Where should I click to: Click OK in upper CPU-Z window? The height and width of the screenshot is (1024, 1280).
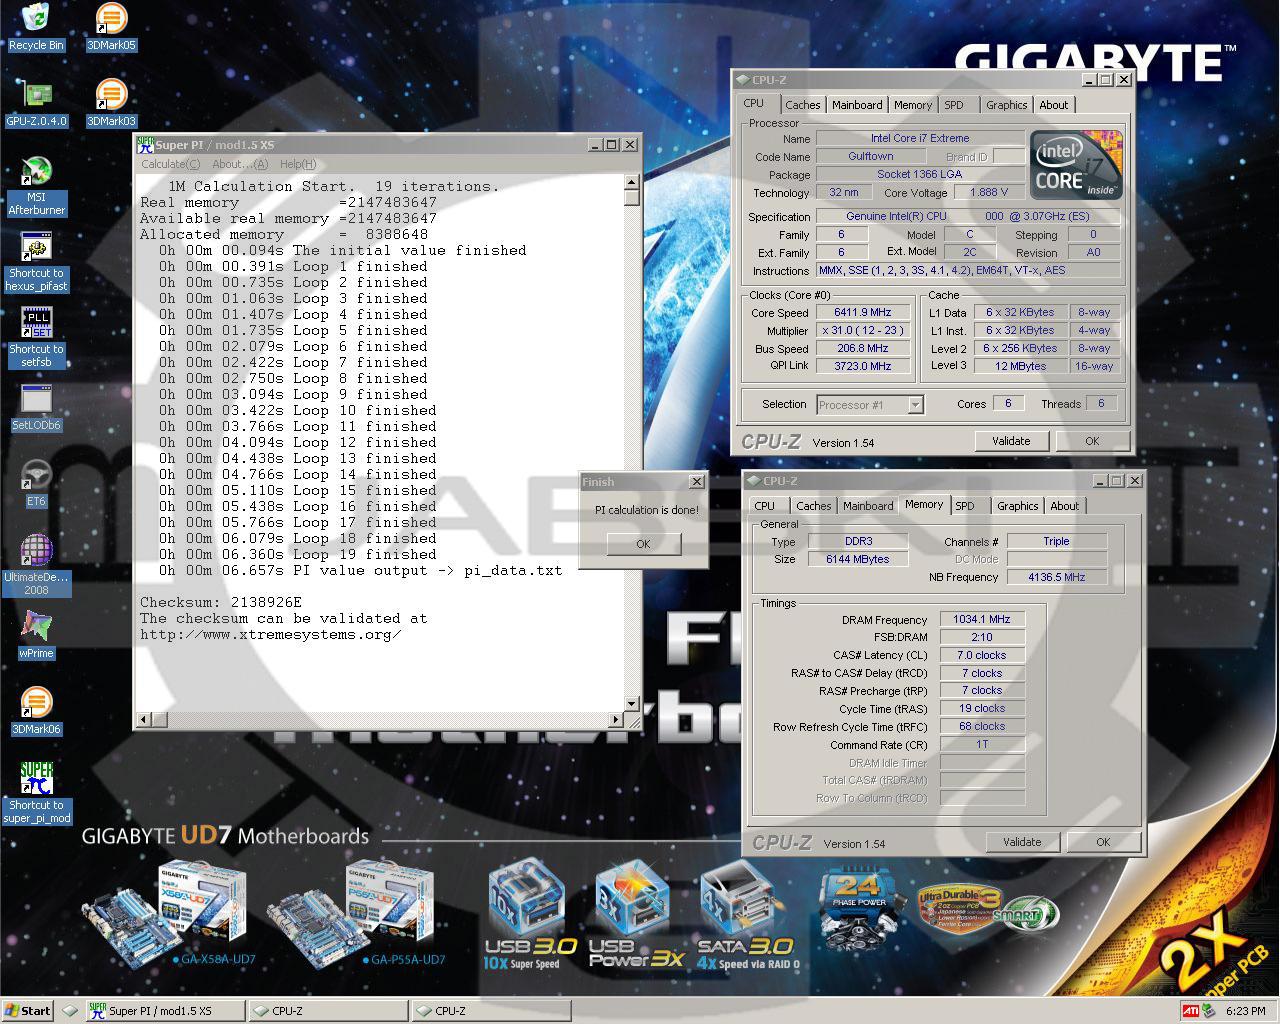click(x=1092, y=441)
